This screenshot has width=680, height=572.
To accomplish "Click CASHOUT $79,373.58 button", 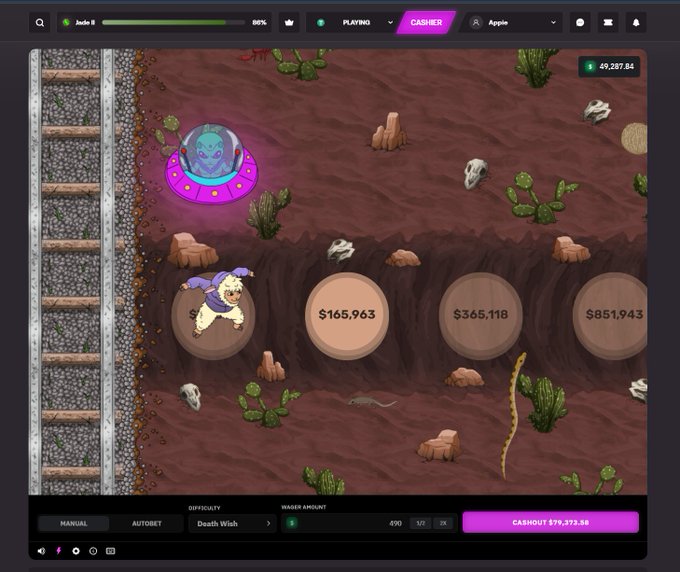I will pyautogui.click(x=550, y=522).
